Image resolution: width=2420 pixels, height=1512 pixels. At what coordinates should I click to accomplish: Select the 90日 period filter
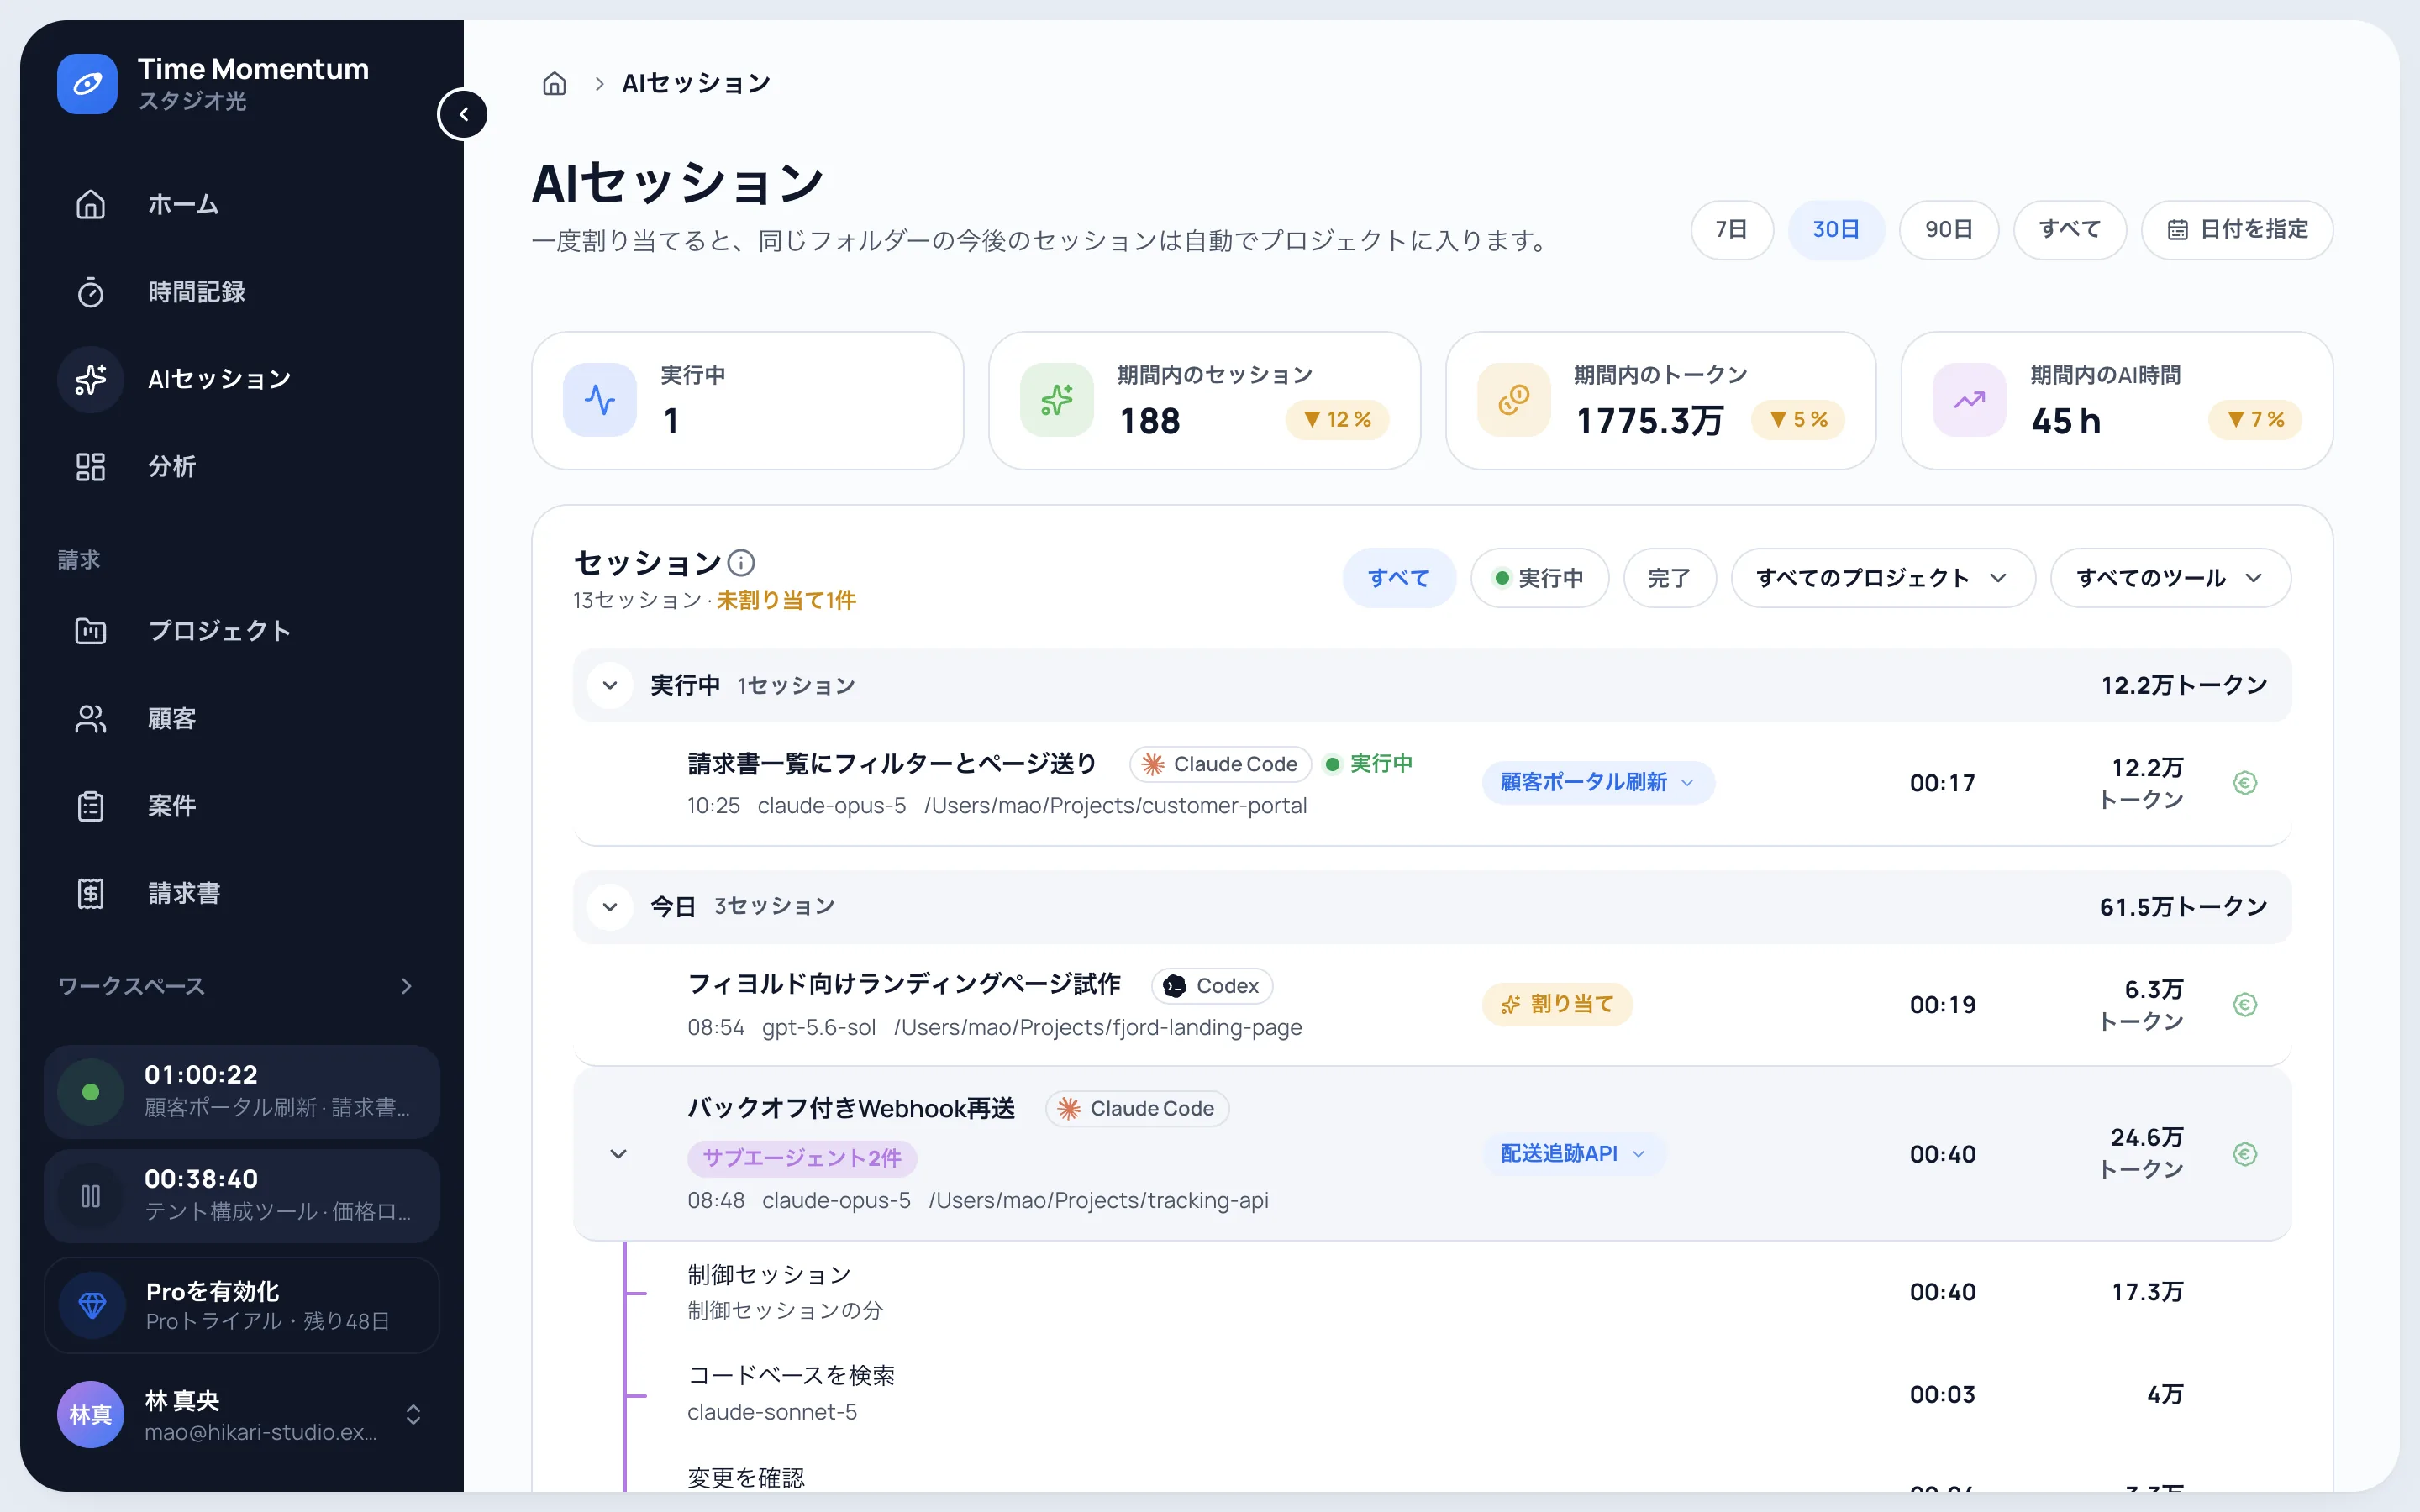coord(1949,229)
